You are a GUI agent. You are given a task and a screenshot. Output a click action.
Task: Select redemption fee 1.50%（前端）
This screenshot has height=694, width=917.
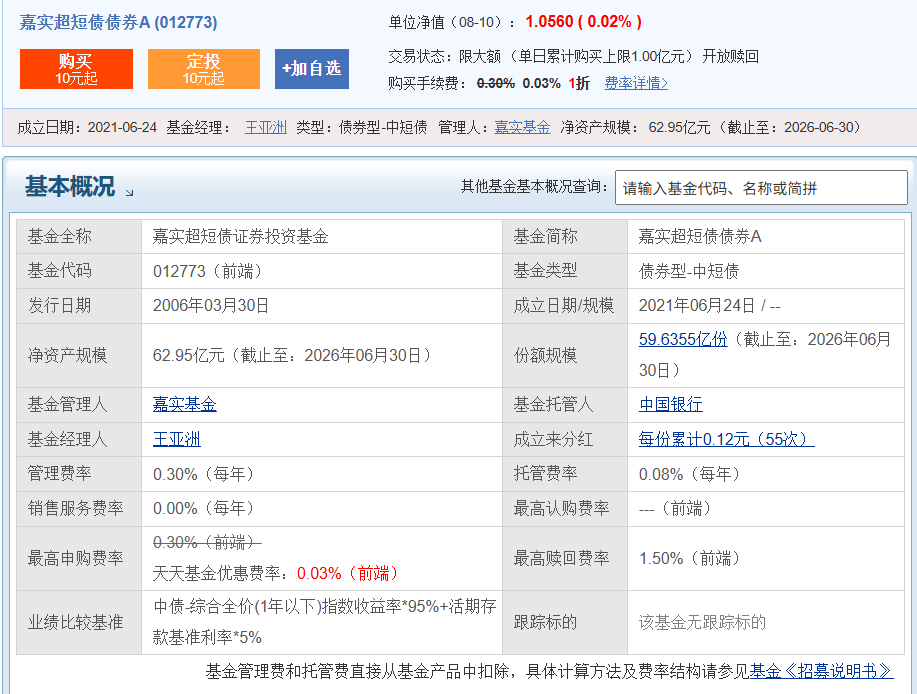pyautogui.click(x=691, y=558)
